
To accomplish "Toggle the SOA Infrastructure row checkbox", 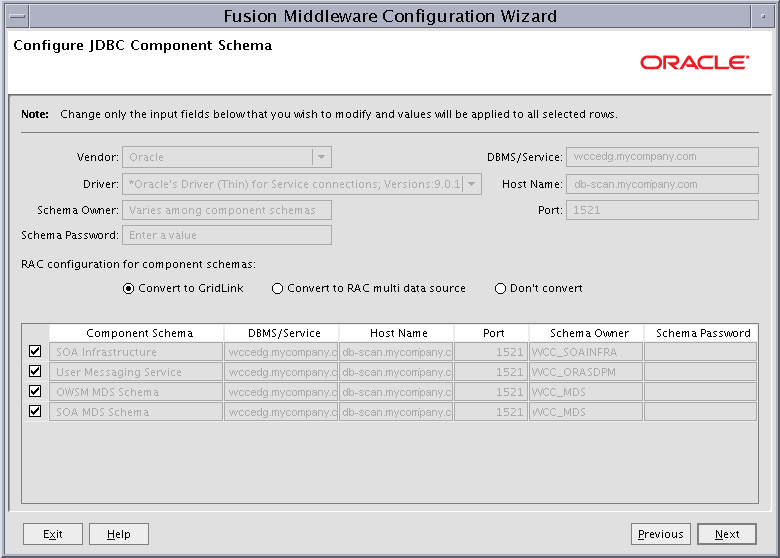I will click(x=35, y=352).
